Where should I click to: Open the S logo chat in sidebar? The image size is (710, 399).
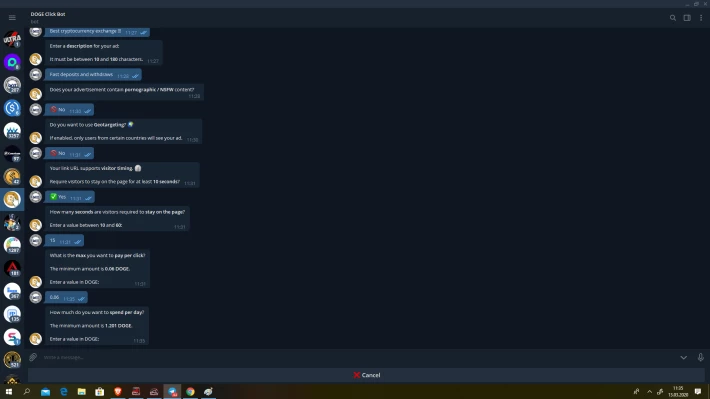click(12, 337)
